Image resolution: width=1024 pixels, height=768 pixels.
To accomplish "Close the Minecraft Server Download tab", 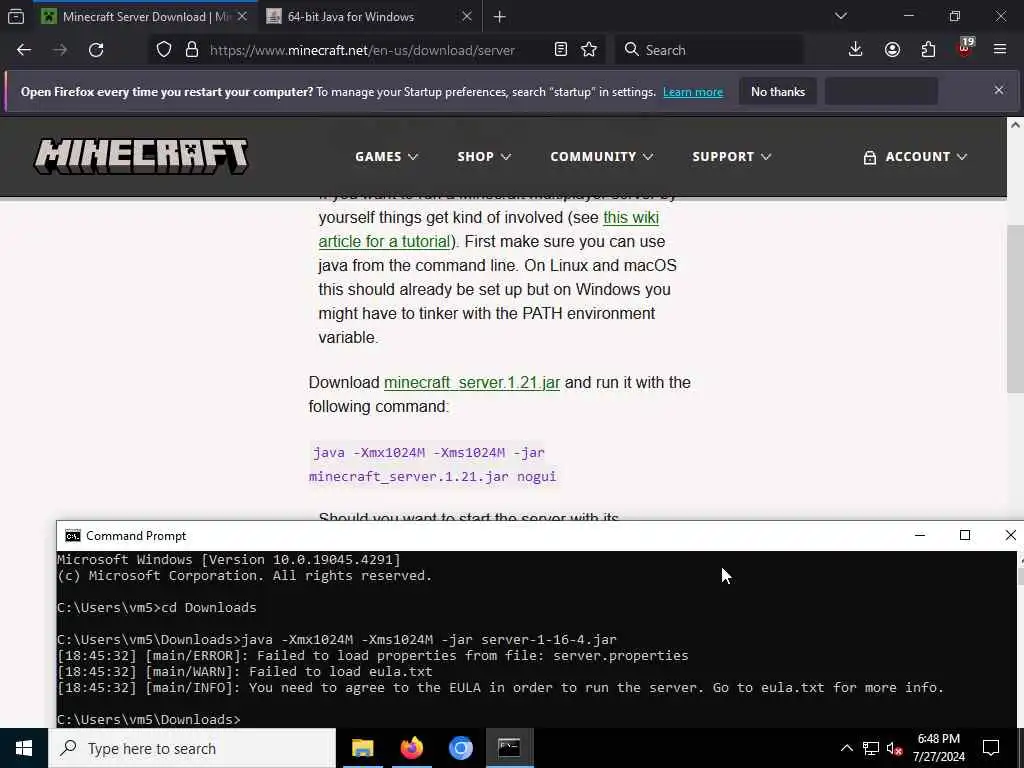I will click(x=242, y=16).
